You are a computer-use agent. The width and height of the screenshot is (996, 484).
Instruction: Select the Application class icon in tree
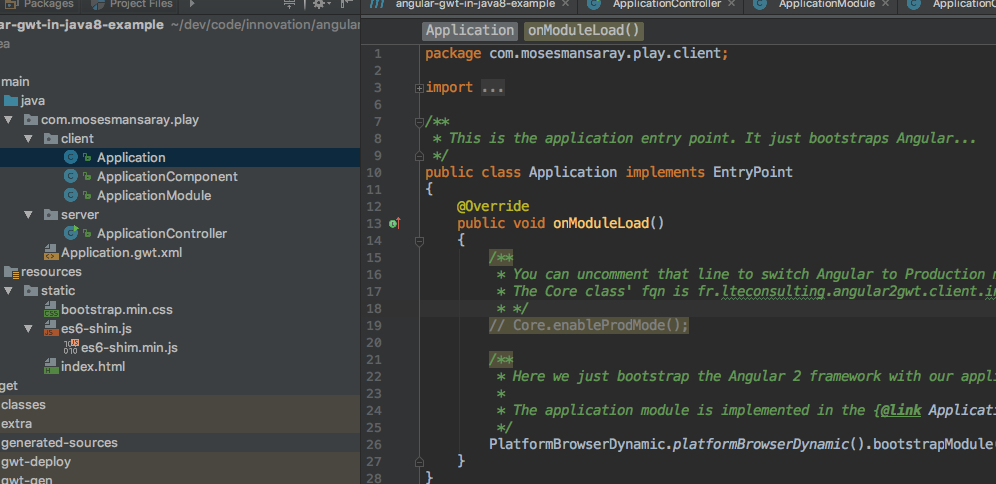click(x=71, y=157)
